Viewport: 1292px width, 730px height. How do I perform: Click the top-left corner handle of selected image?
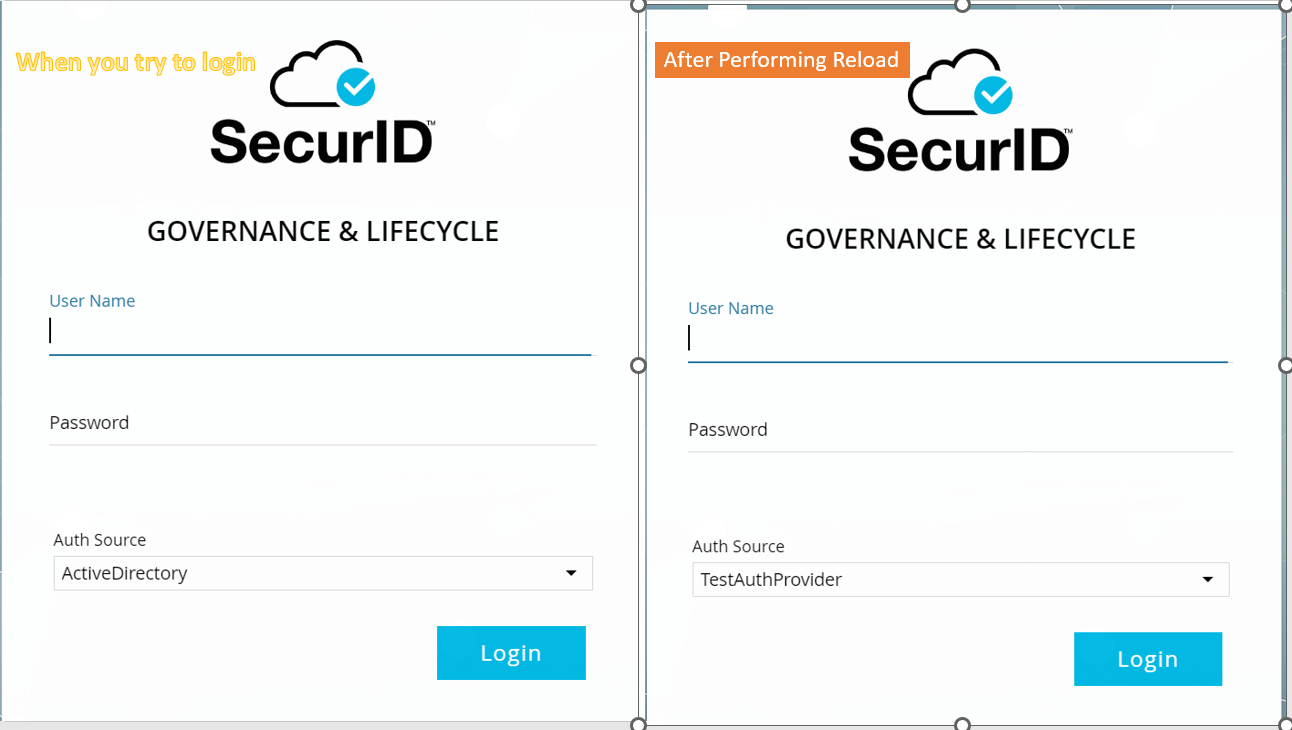[639, 5]
